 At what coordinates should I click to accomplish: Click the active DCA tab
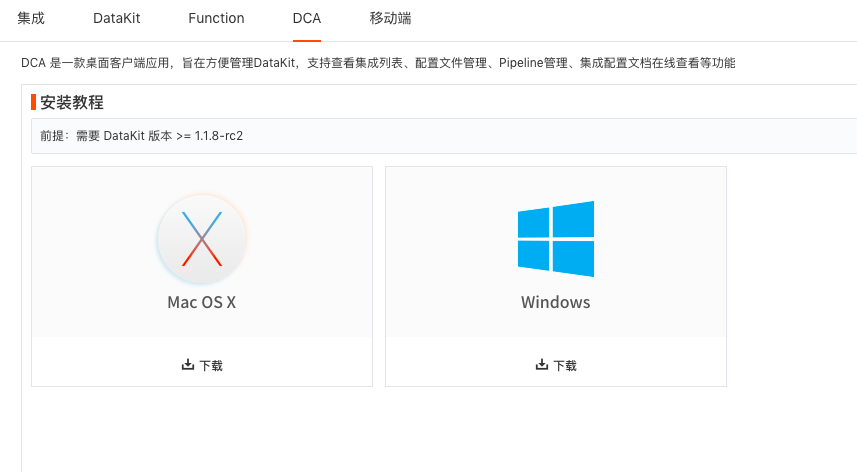click(307, 18)
